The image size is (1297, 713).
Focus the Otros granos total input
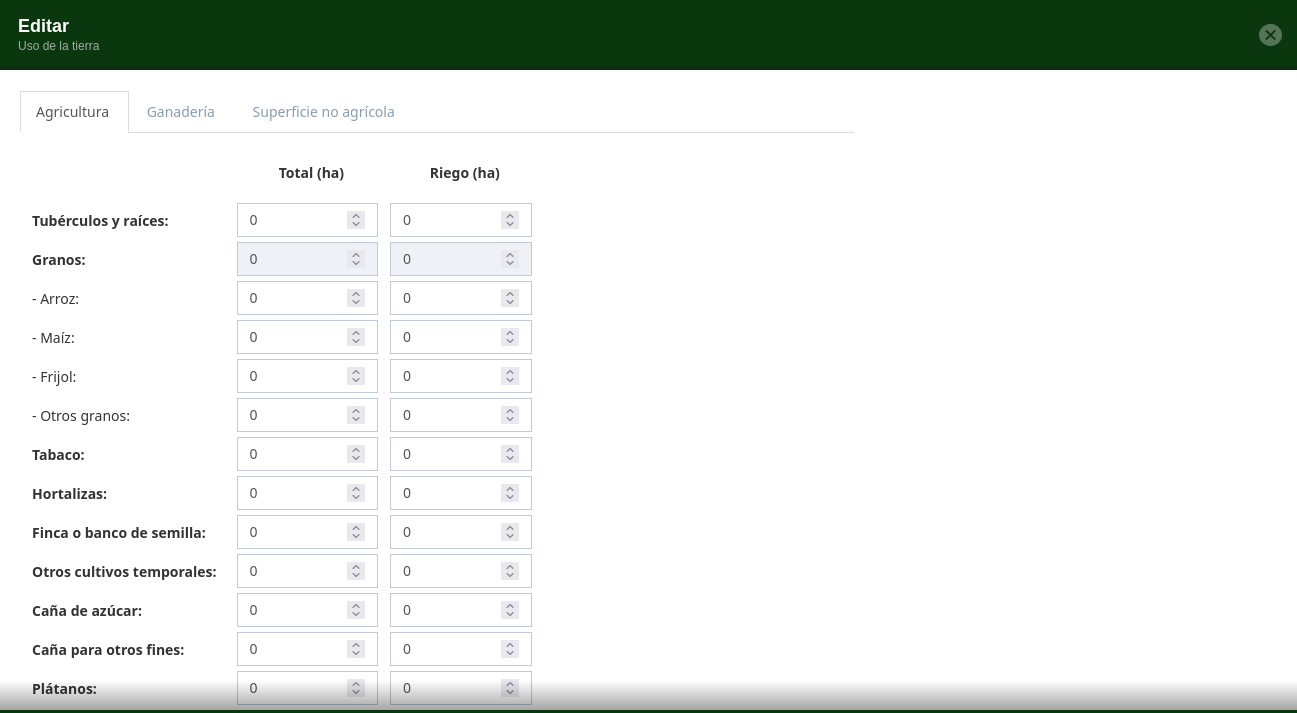click(x=292, y=415)
